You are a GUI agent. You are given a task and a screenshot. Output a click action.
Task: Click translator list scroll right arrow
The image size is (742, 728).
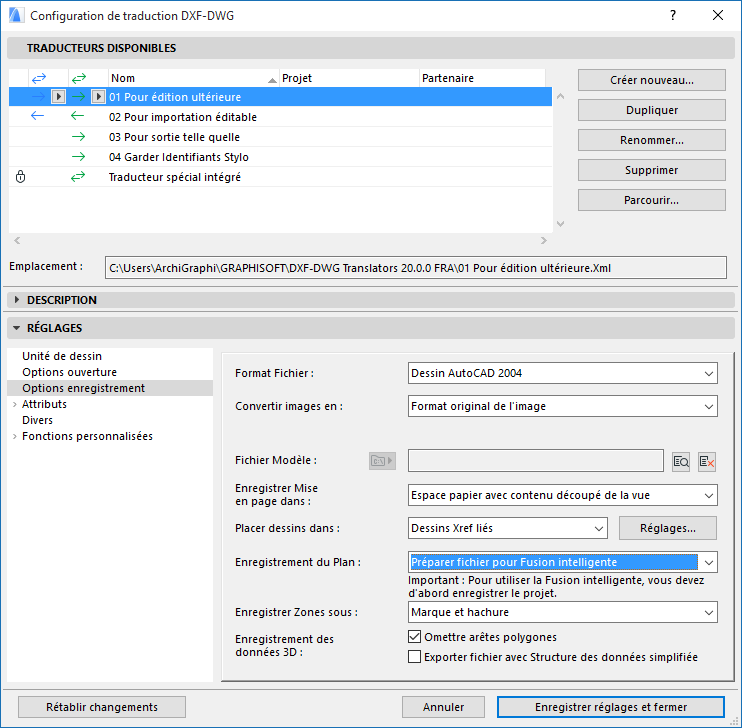click(x=544, y=240)
